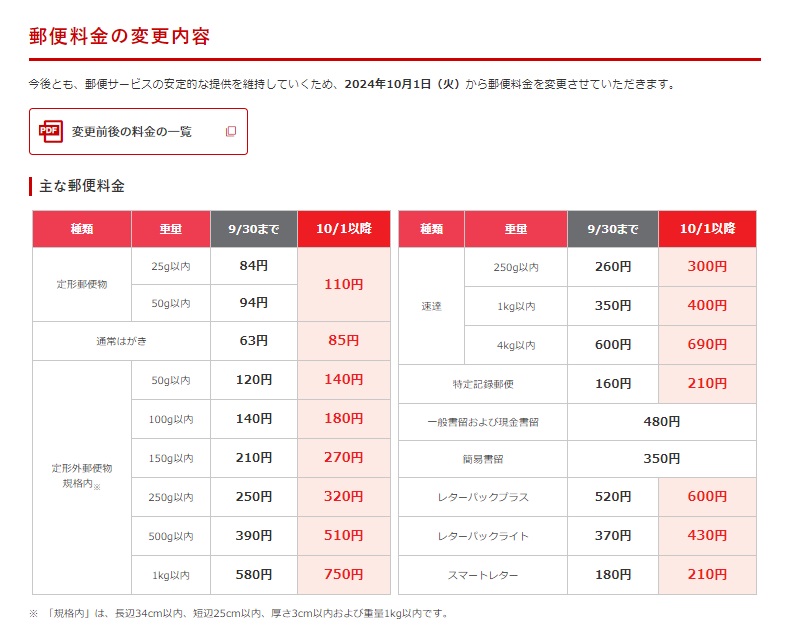Click the レターパックプラス row label
Image resolution: width=796 pixels, height=639 pixels.
(483, 497)
